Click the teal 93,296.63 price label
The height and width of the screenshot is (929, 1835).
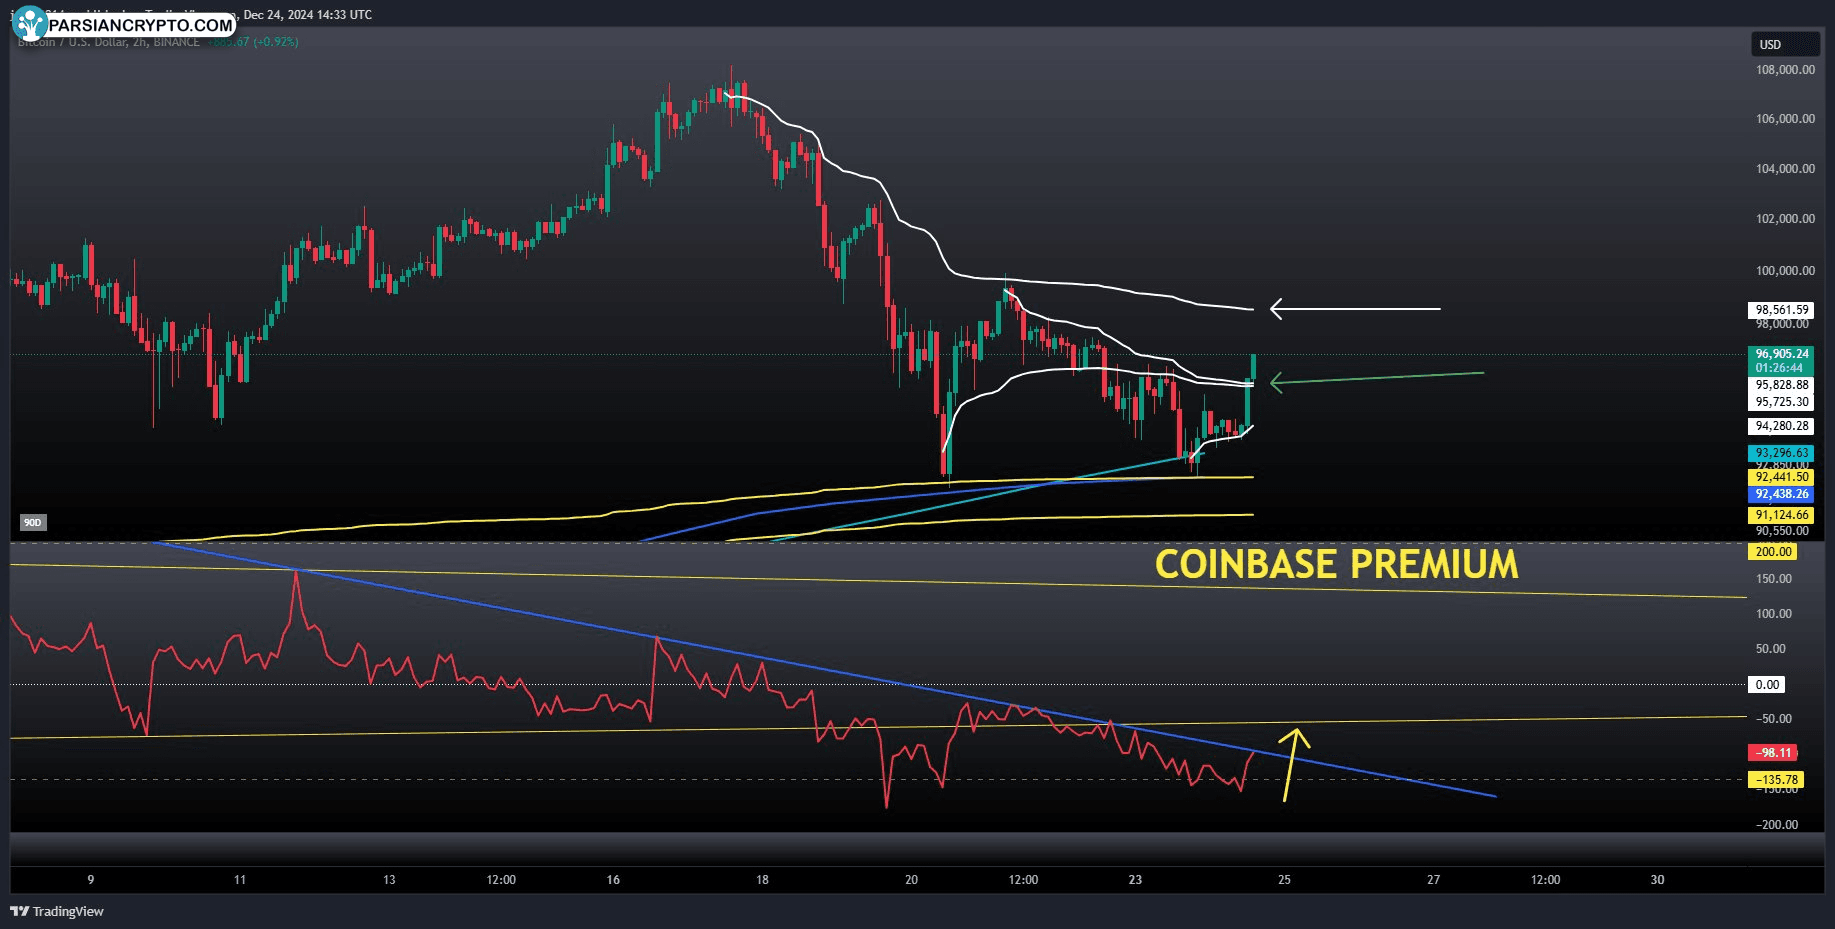[1781, 453]
